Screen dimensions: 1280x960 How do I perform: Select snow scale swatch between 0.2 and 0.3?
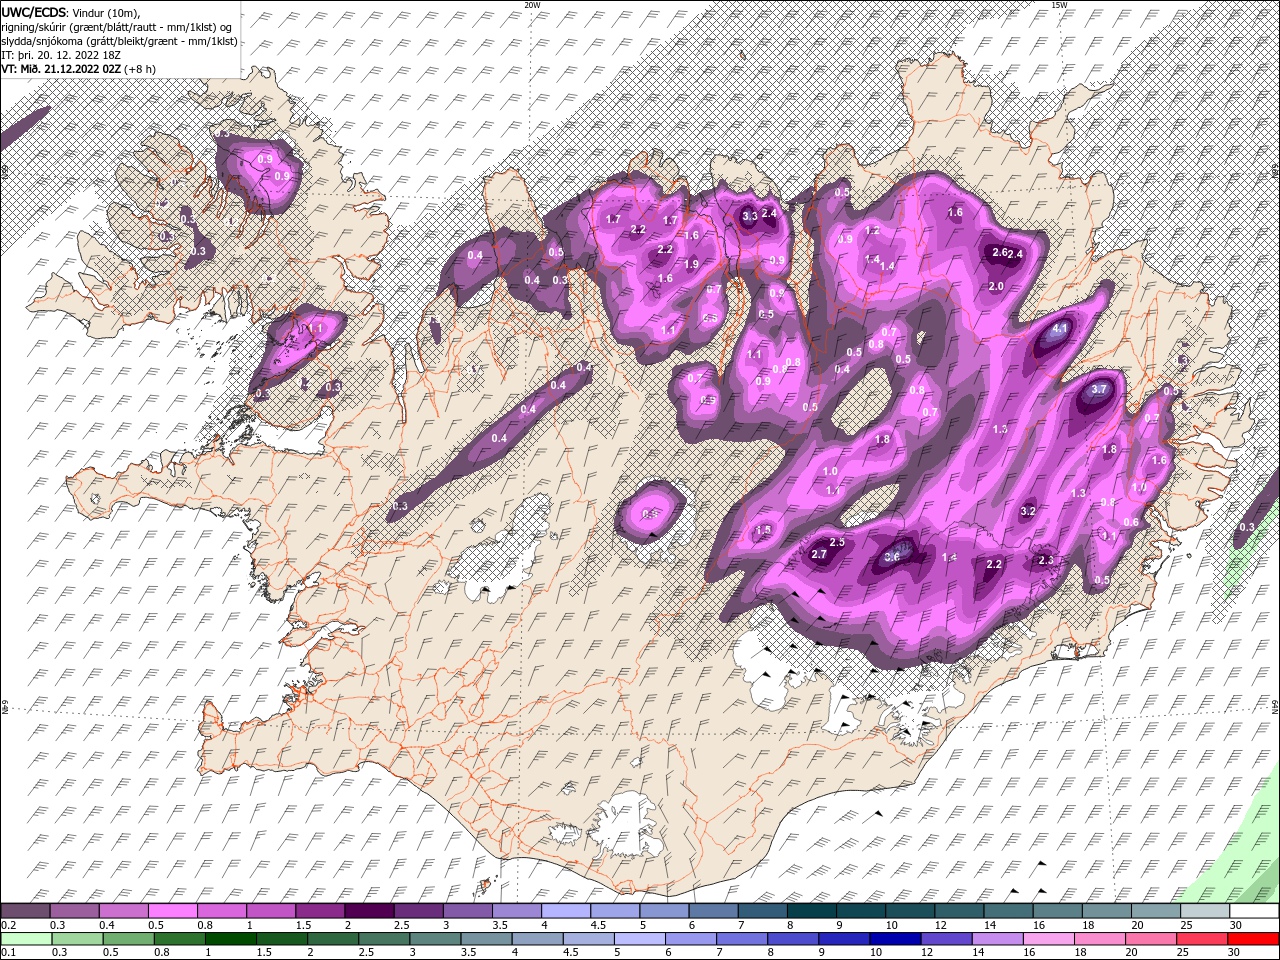coord(25,911)
